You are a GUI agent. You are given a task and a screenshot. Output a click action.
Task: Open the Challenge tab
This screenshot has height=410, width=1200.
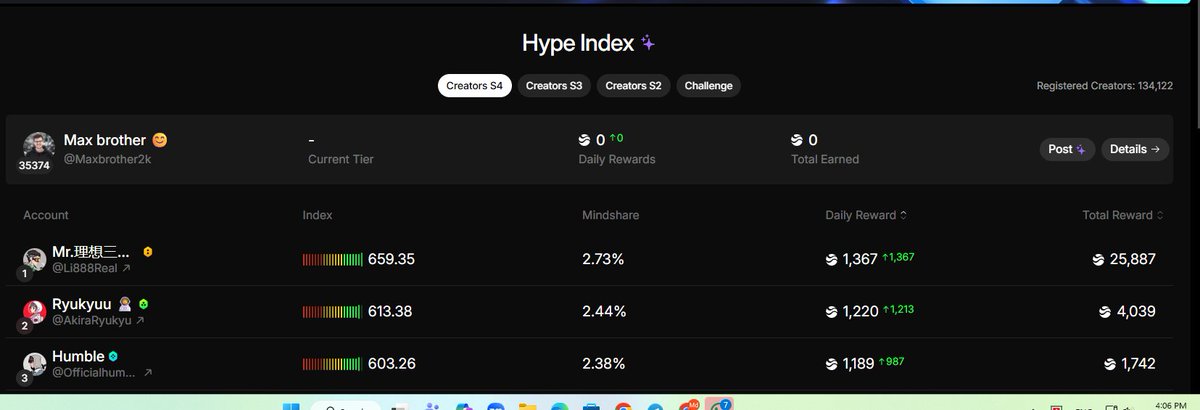pyautogui.click(x=709, y=86)
